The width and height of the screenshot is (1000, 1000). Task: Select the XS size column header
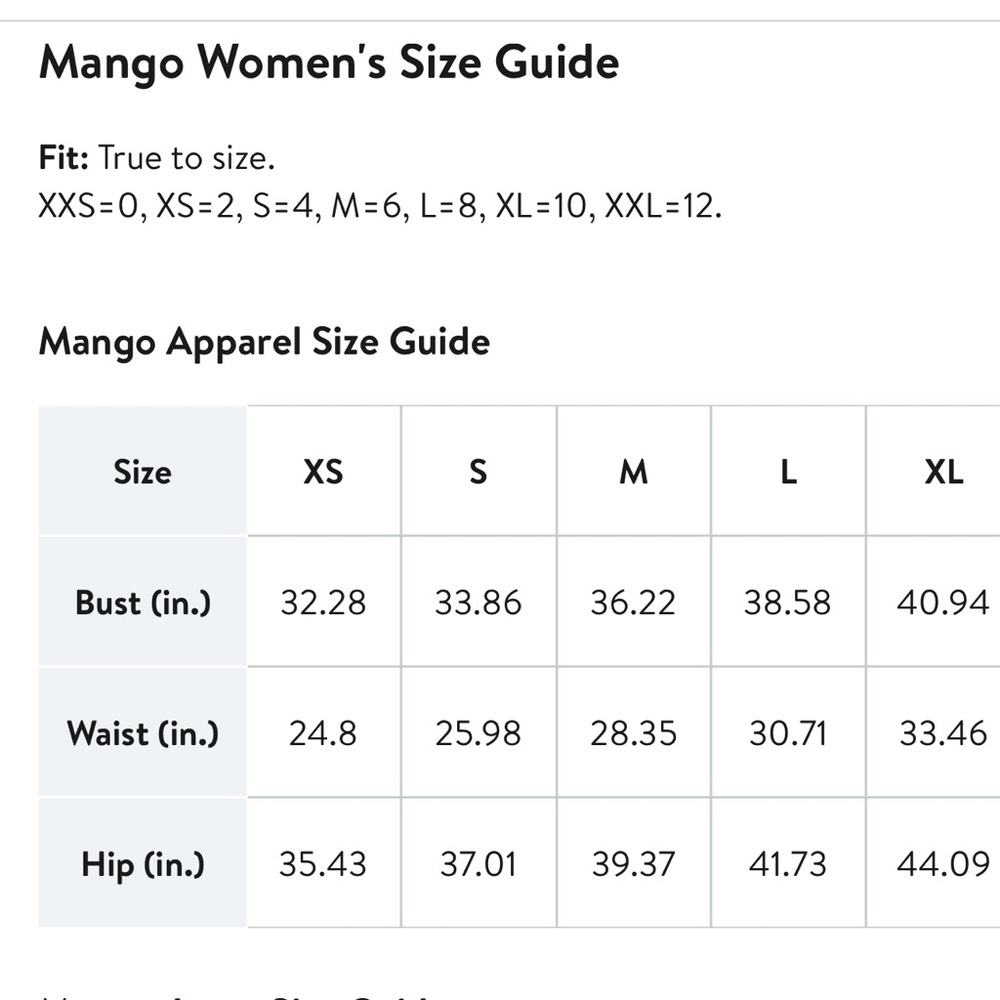click(323, 471)
